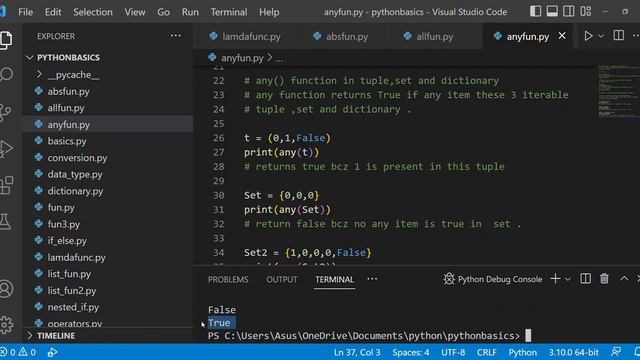Select interpreter 3.10.0 64-bit
Image resolution: width=640 pixels, height=360 pixels.
573,352
